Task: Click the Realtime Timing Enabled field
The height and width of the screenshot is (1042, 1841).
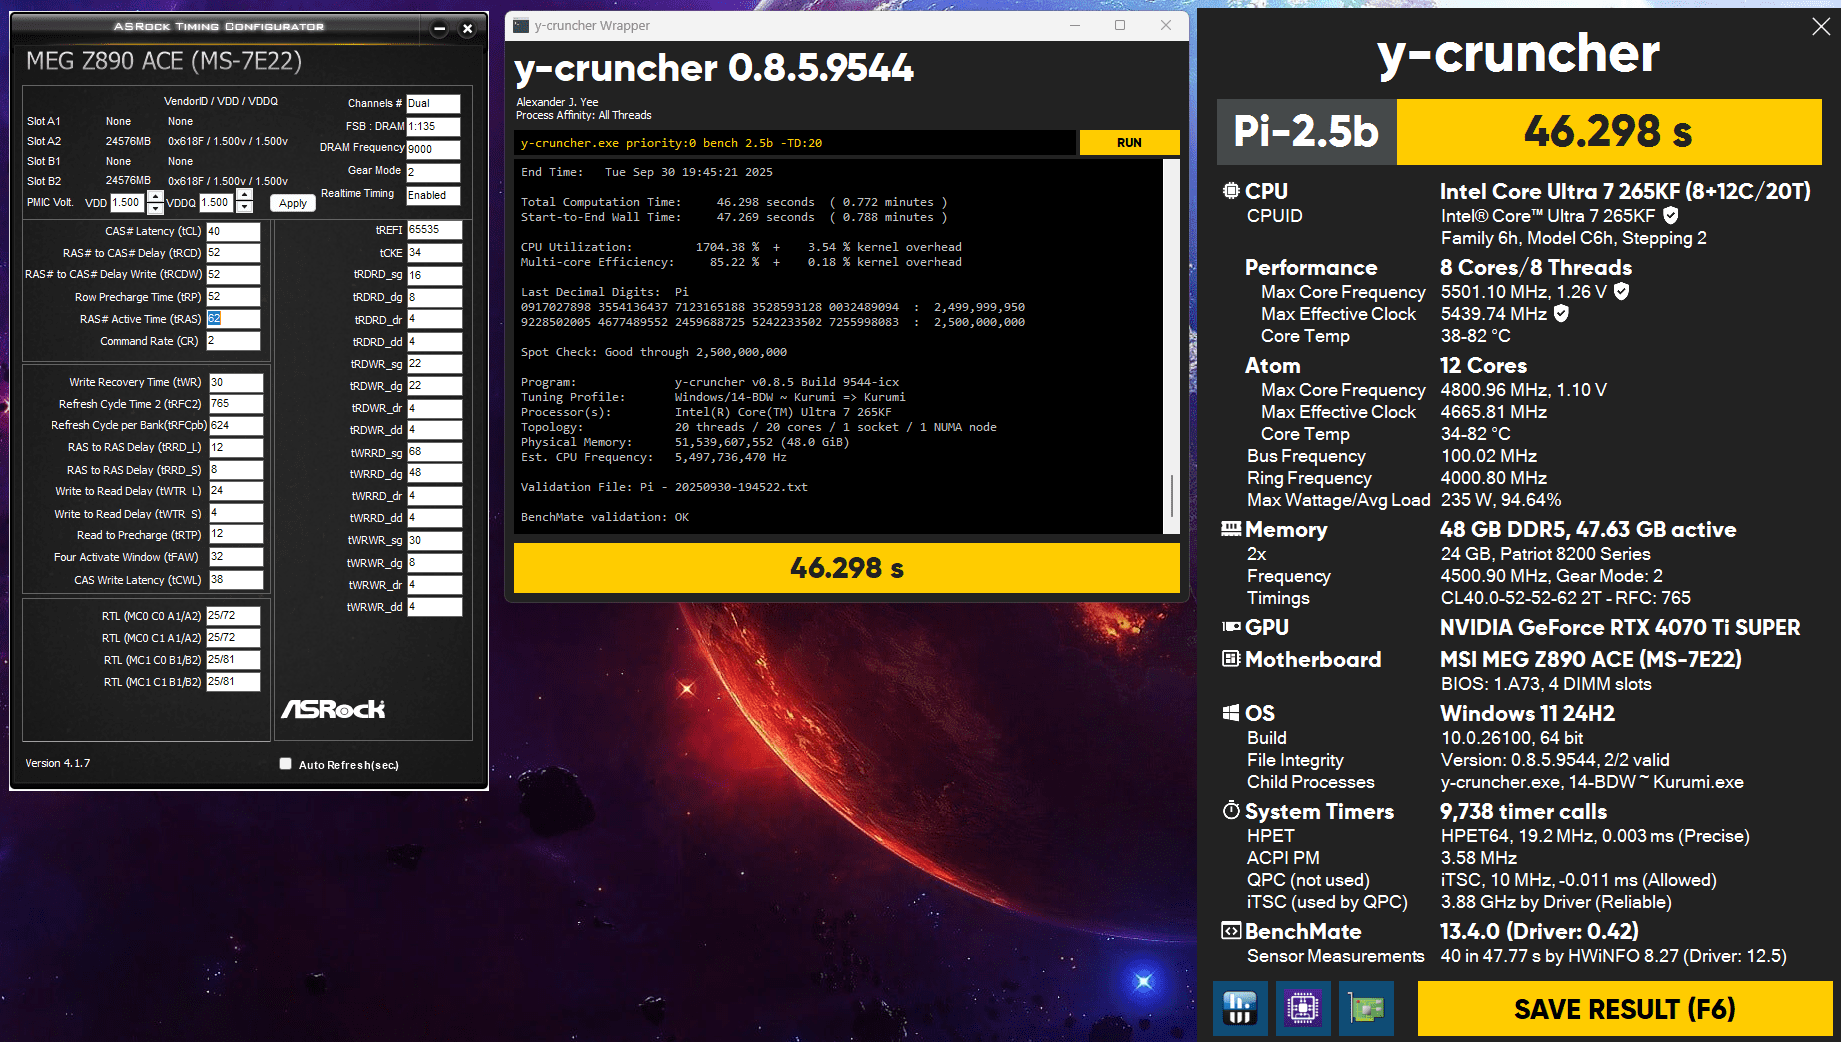Action: click(433, 195)
